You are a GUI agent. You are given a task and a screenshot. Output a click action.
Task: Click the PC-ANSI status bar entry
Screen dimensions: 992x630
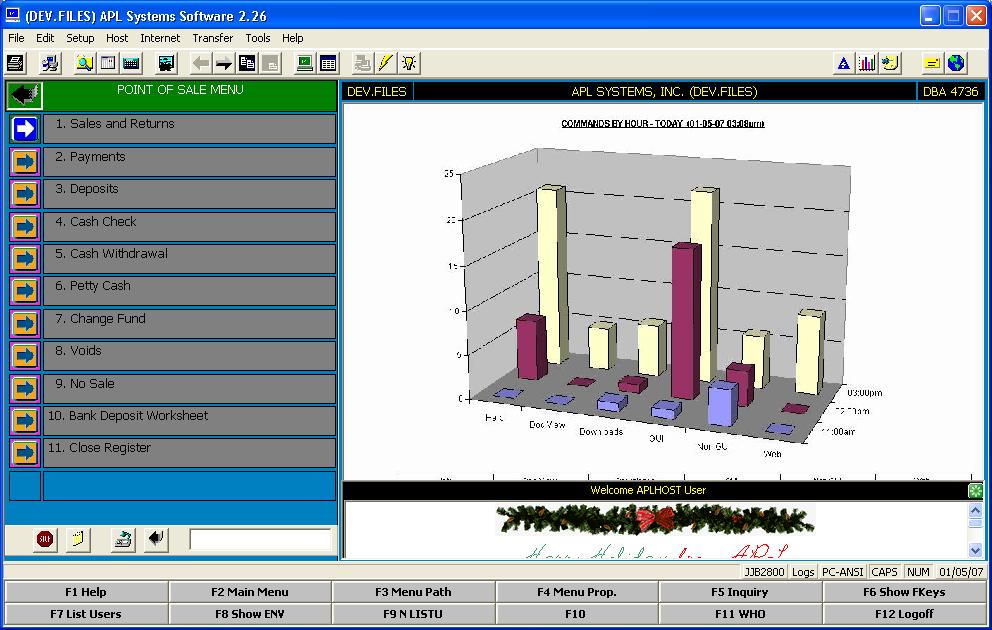[x=843, y=572]
